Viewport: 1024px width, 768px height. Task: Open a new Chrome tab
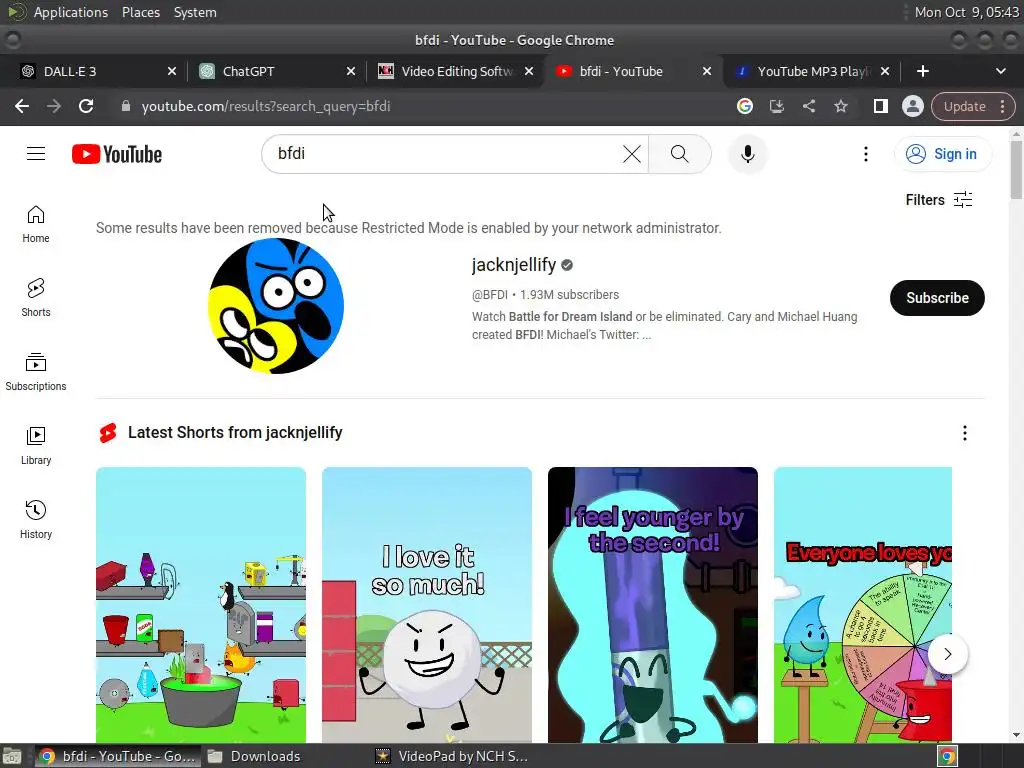click(x=923, y=71)
